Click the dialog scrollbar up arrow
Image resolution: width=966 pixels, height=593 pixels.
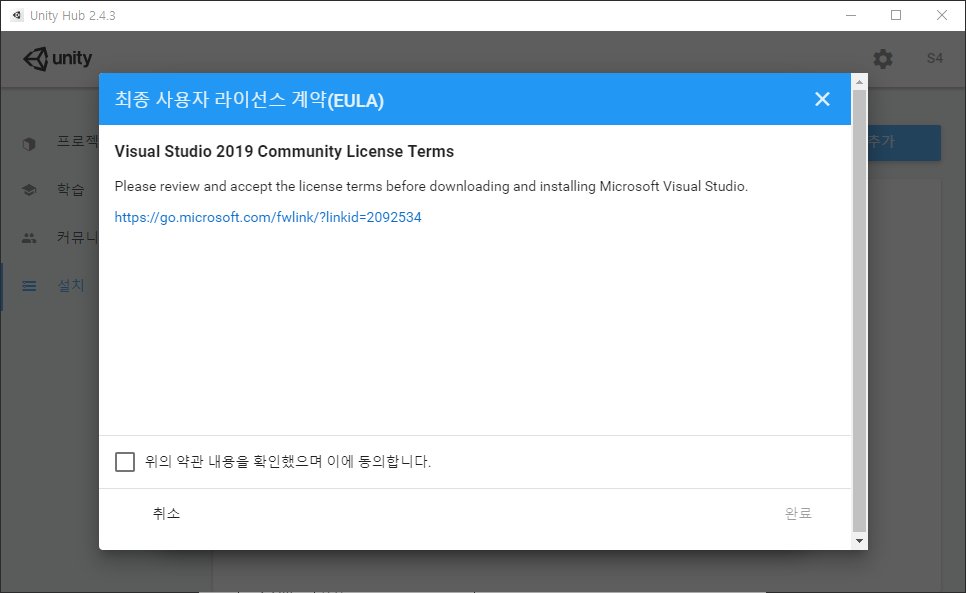click(859, 82)
